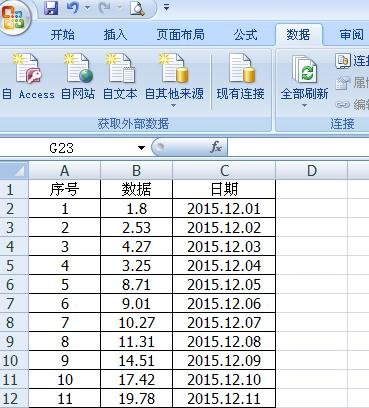Click the 序号 header cell
Screen dimensions: 369x408
64,189
